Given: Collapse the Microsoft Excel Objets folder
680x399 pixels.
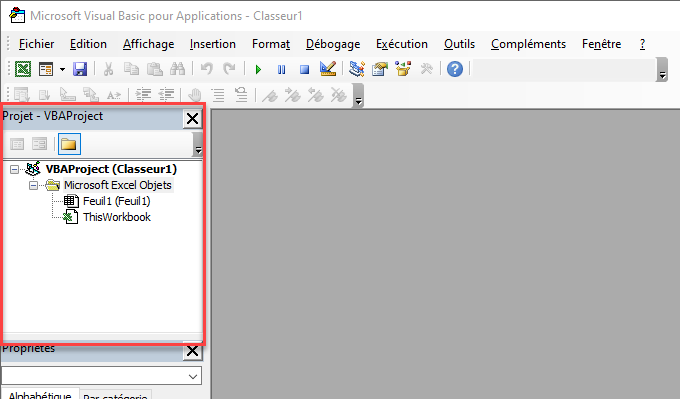Looking at the screenshot, I should (33, 186).
